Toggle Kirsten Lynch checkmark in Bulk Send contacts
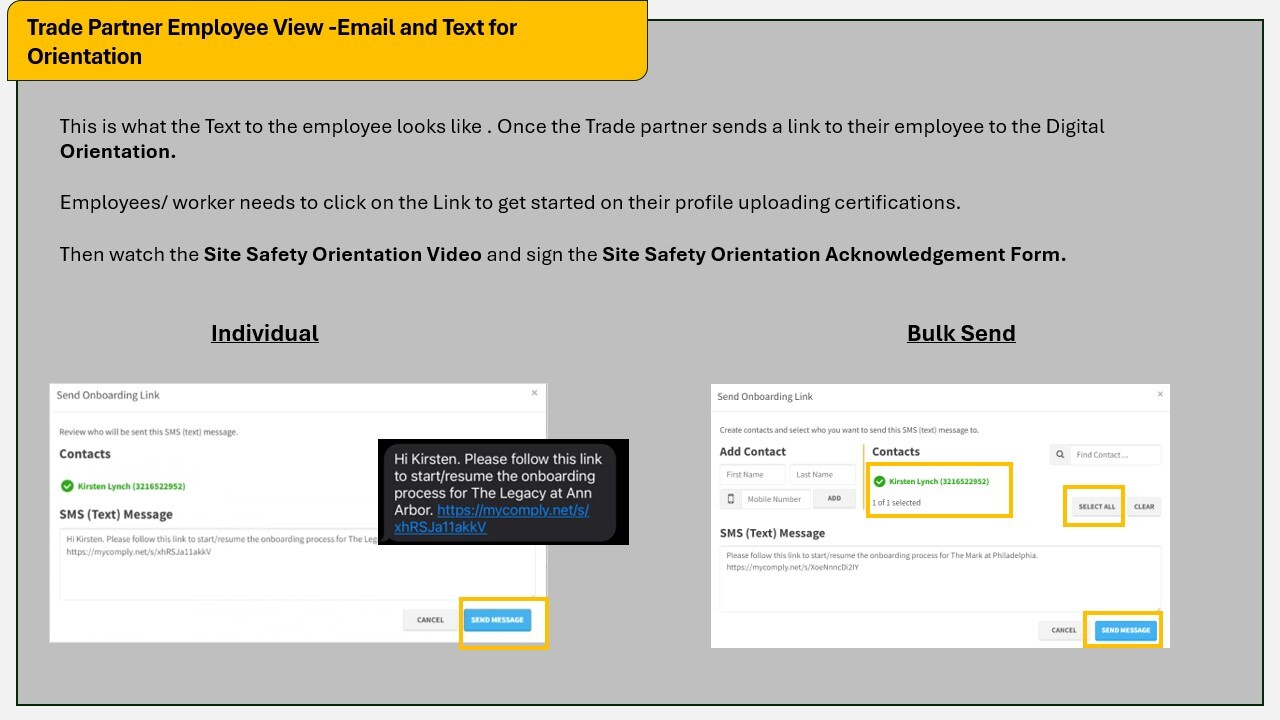The image size is (1280, 720). point(880,481)
